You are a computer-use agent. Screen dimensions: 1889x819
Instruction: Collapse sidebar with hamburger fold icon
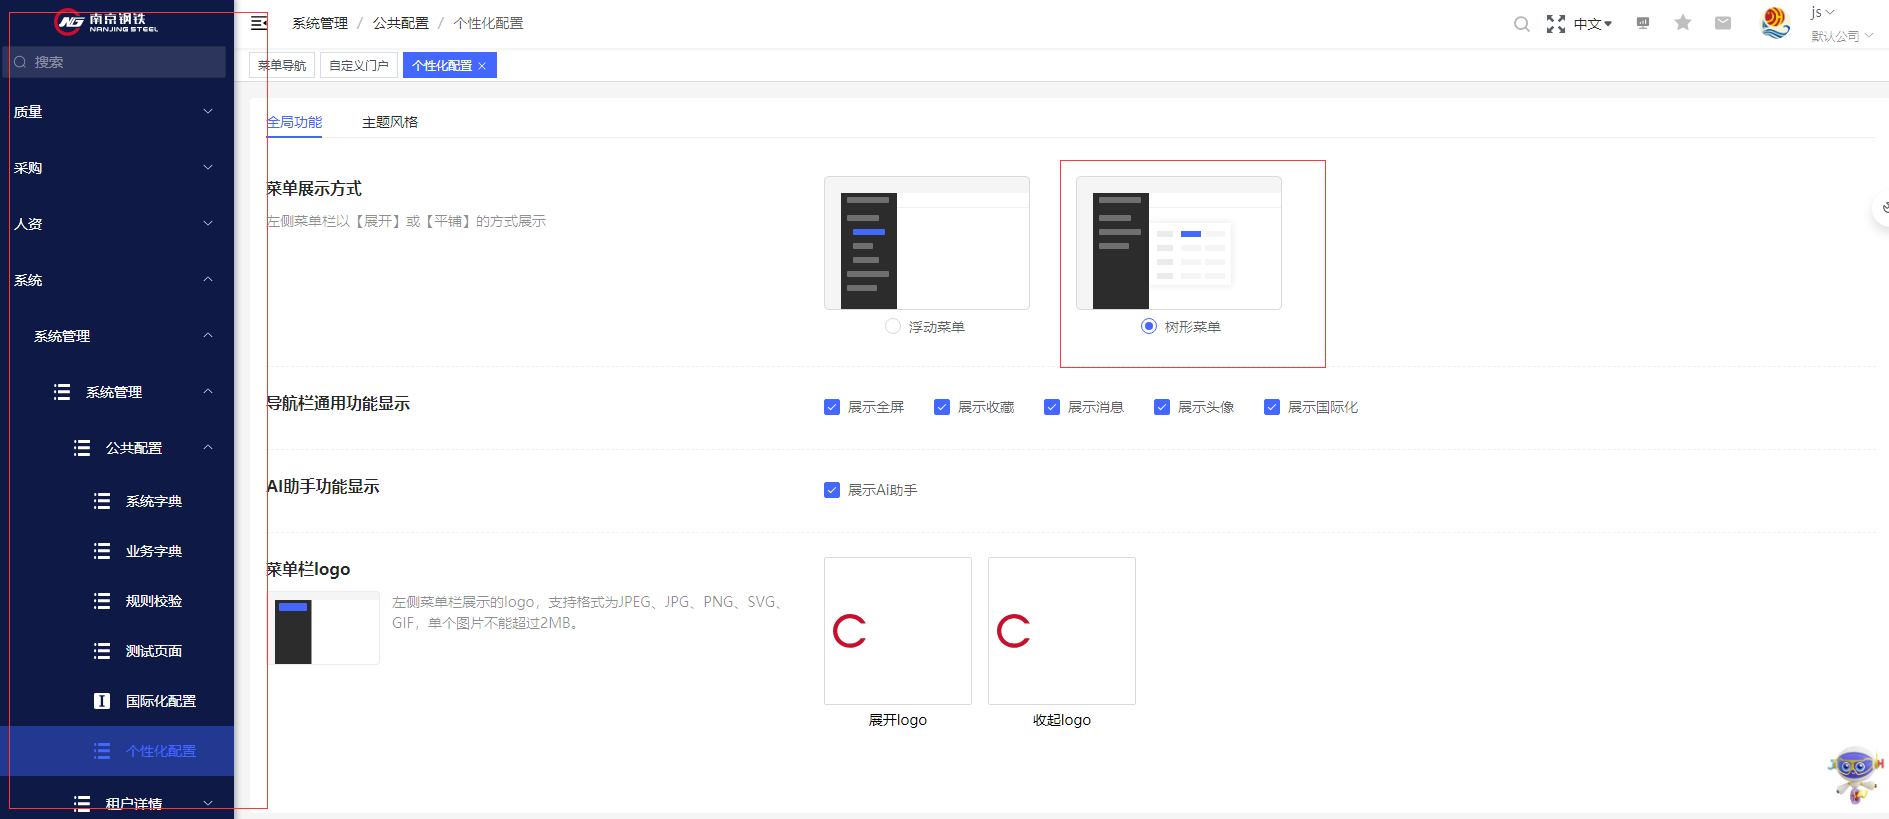click(259, 23)
